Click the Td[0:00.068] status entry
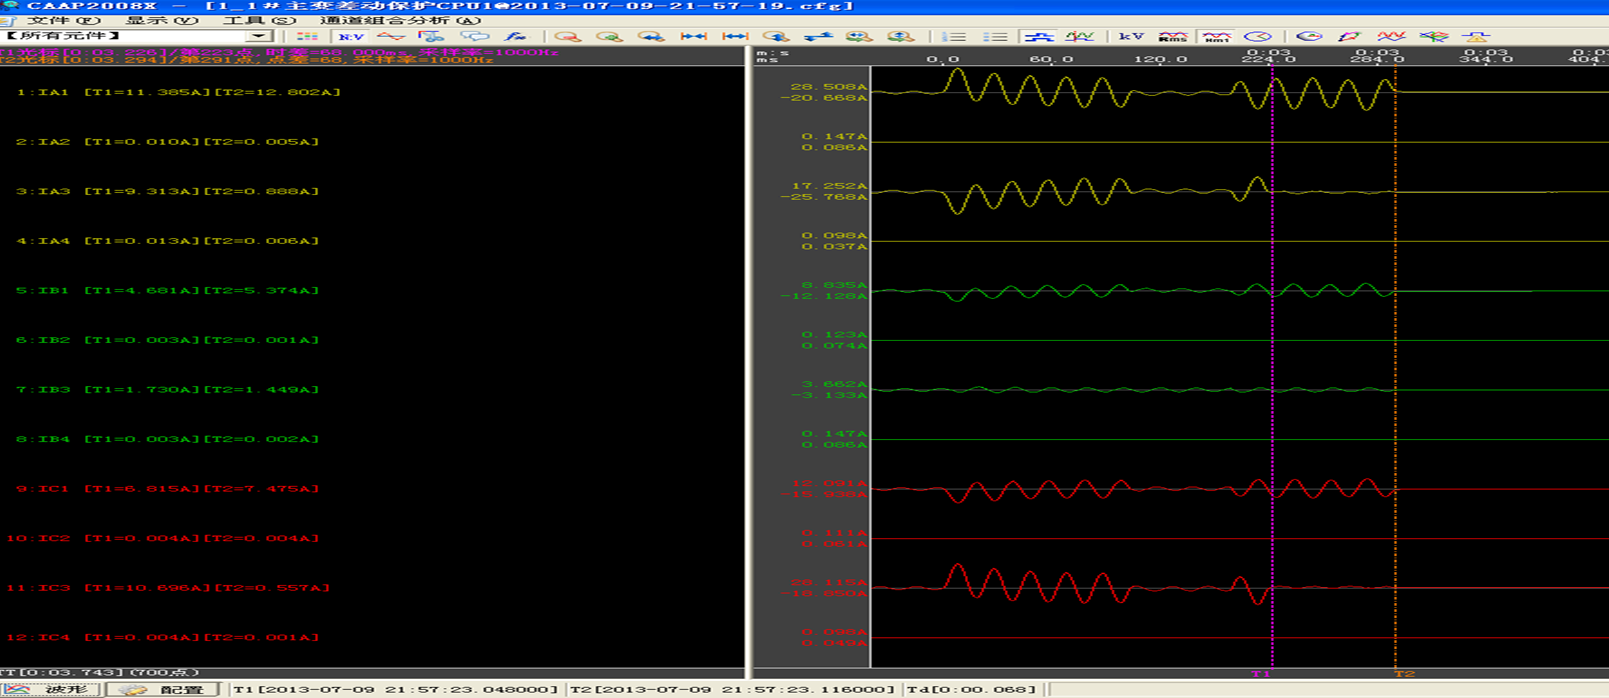This screenshot has height=698, width=1609. click(972, 689)
